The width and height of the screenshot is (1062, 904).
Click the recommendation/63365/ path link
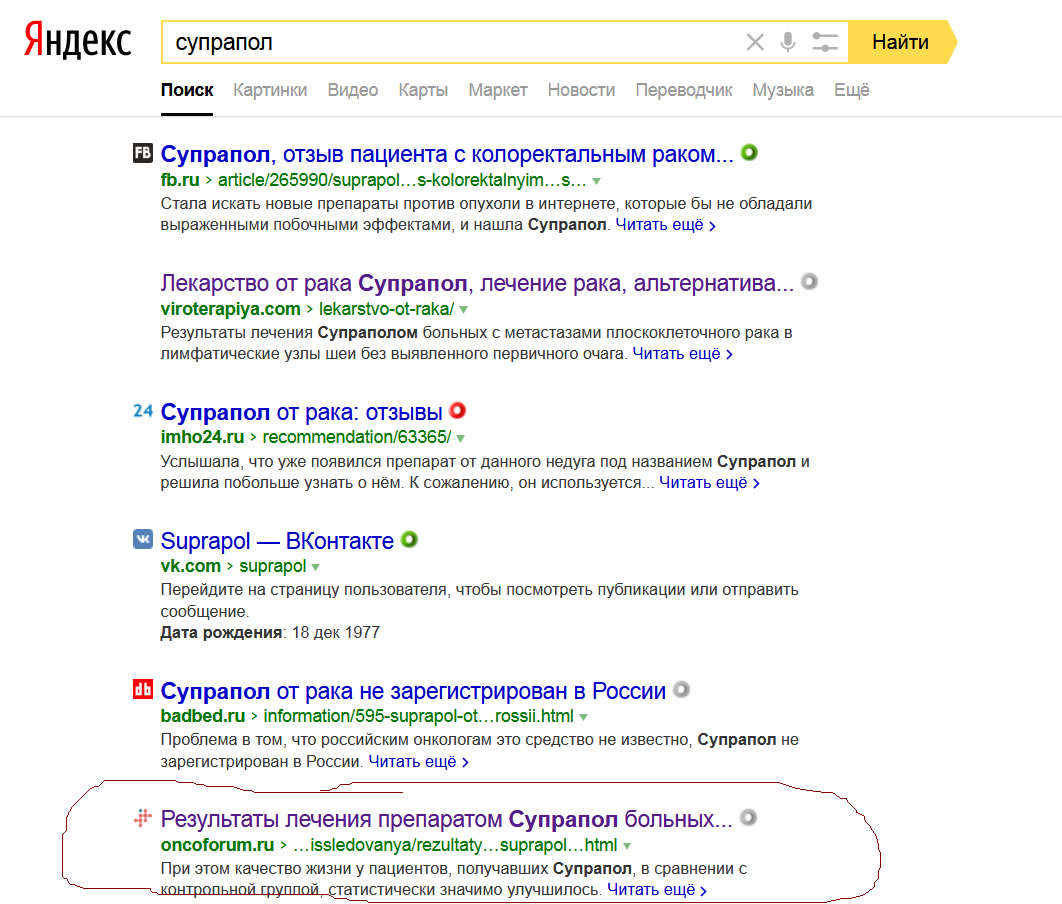[357, 437]
